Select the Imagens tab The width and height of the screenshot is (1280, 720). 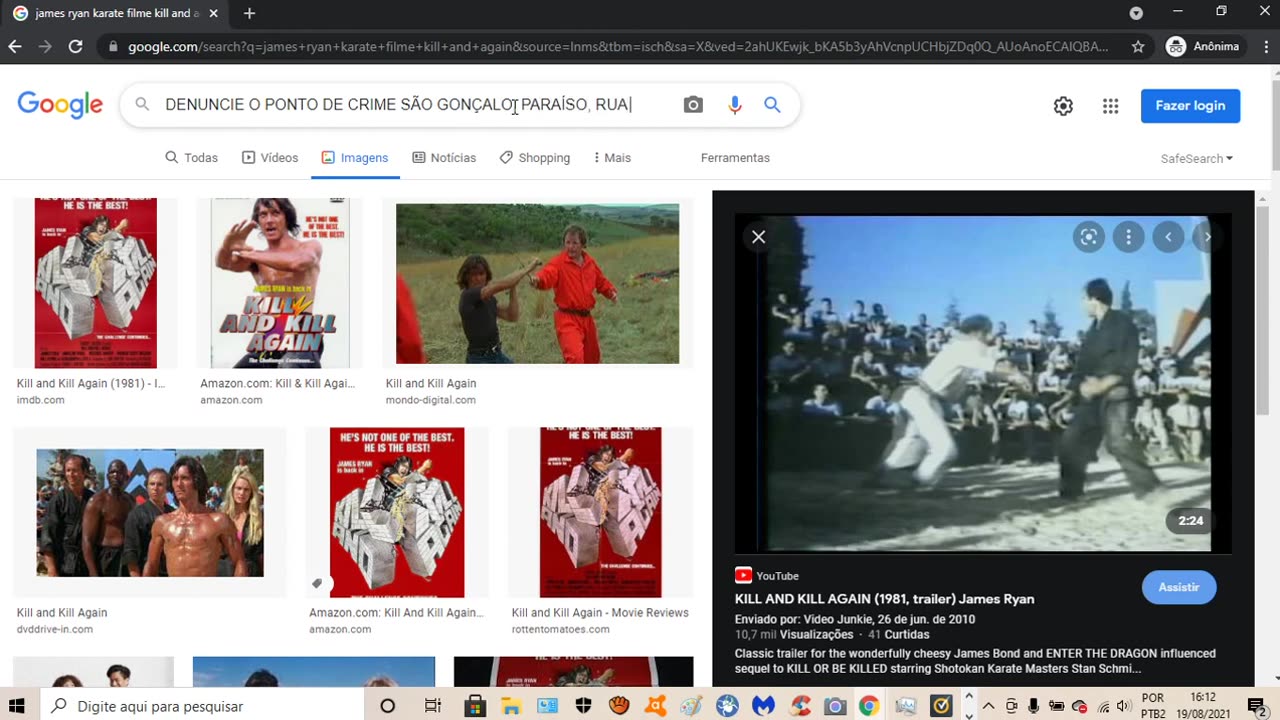click(355, 158)
